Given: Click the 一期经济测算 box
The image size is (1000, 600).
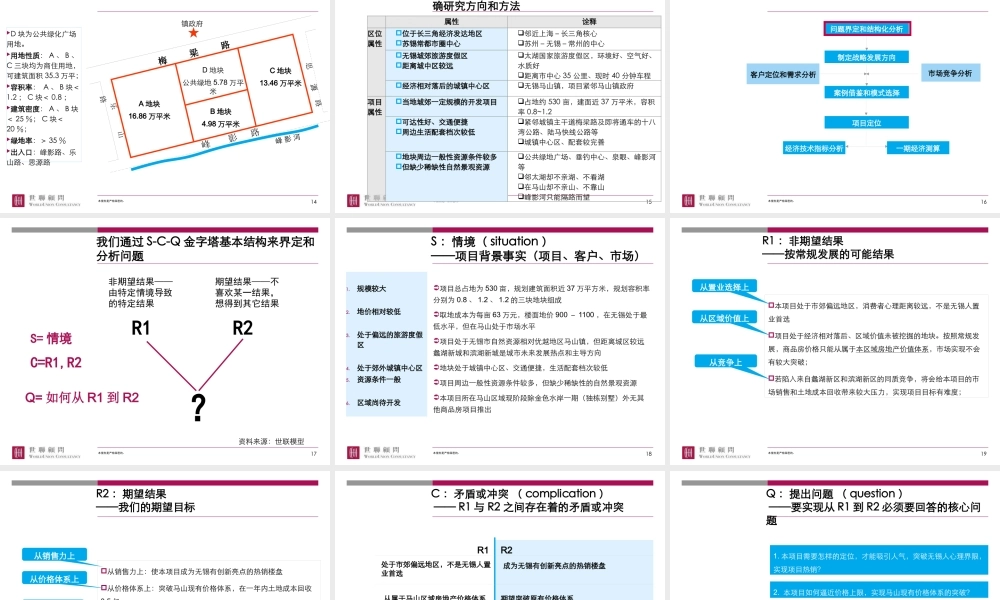Looking at the screenshot, I should tap(918, 148).
